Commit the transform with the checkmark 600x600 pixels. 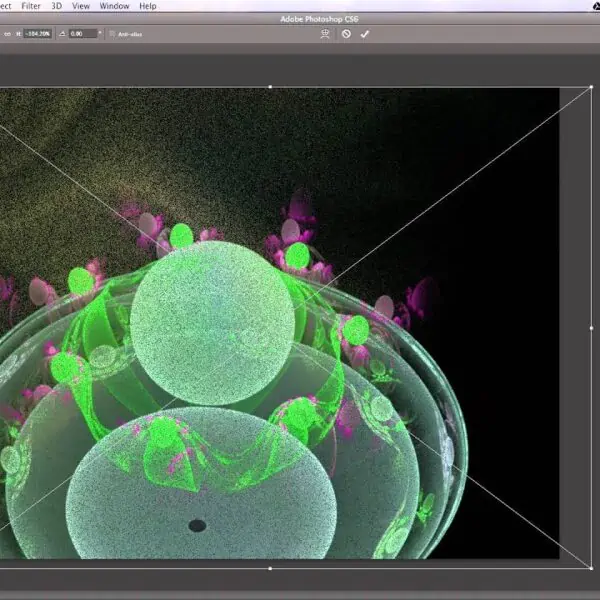[x=365, y=34]
